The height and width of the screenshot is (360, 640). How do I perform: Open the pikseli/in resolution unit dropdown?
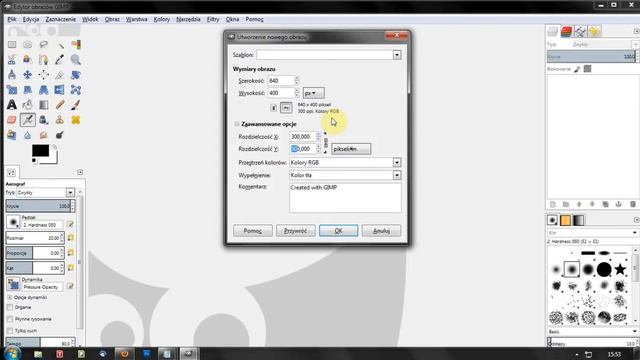351,149
